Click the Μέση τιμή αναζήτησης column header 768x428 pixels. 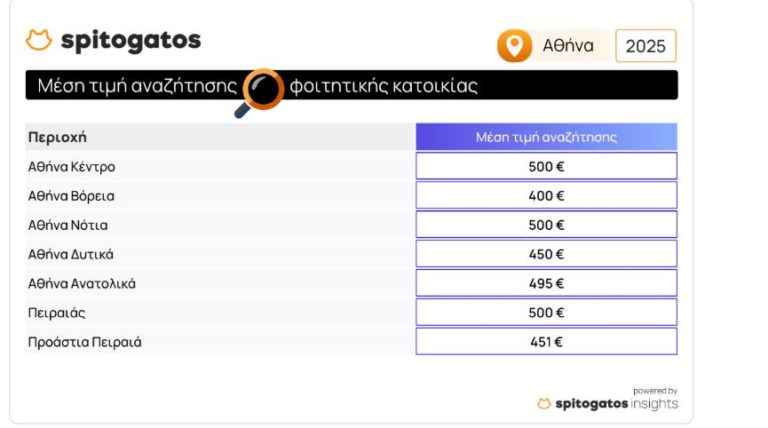pos(546,137)
